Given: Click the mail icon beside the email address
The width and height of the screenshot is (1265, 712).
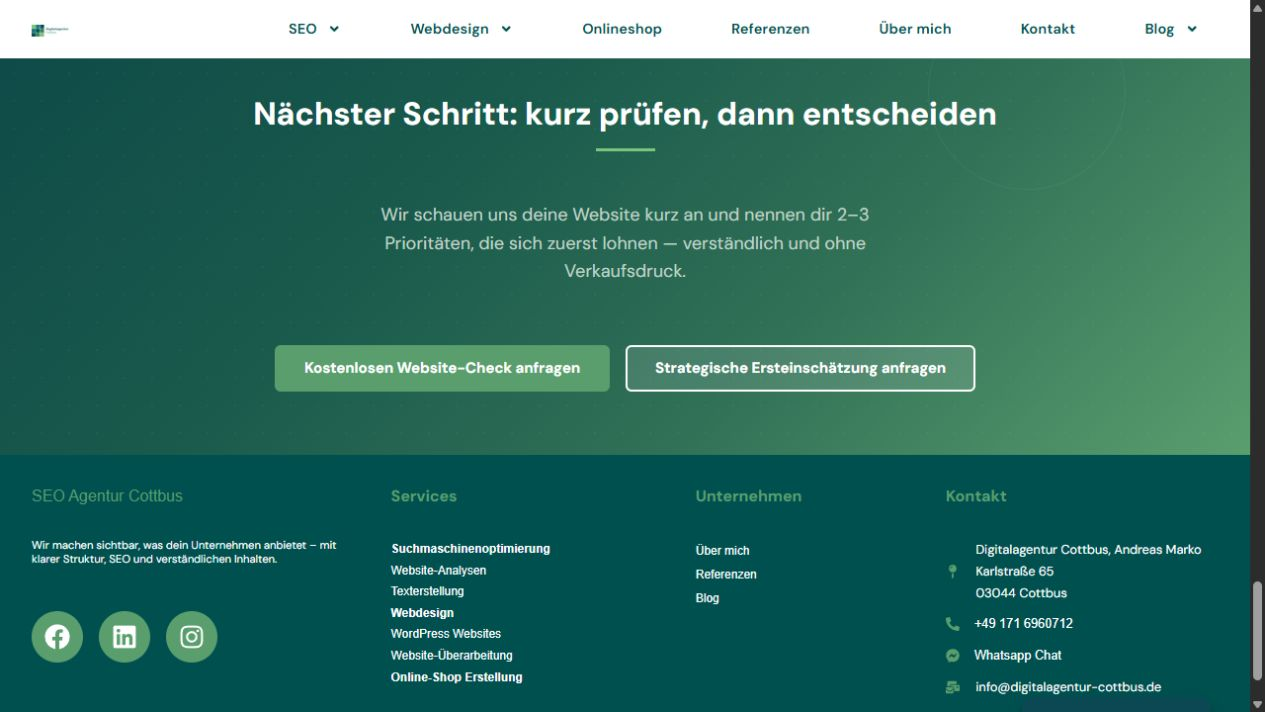Looking at the screenshot, I should [x=952, y=687].
